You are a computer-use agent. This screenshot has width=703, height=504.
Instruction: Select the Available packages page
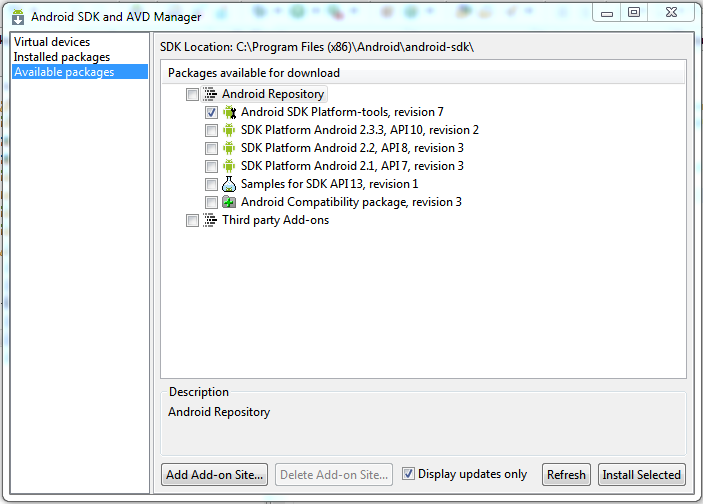click(x=80, y=72)
